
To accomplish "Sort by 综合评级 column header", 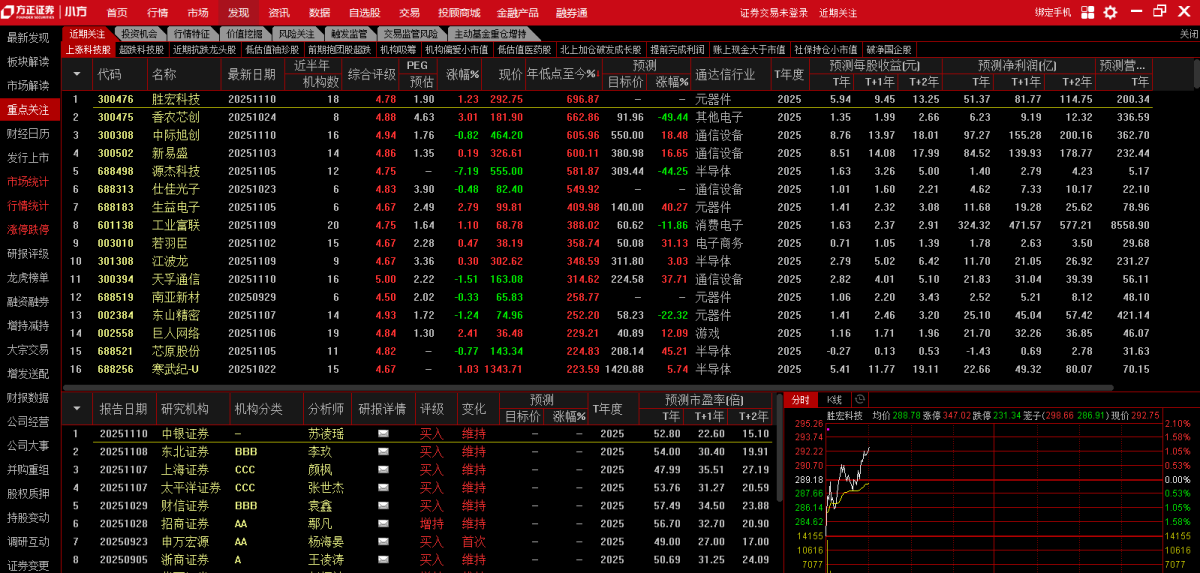I will point(372,74).
